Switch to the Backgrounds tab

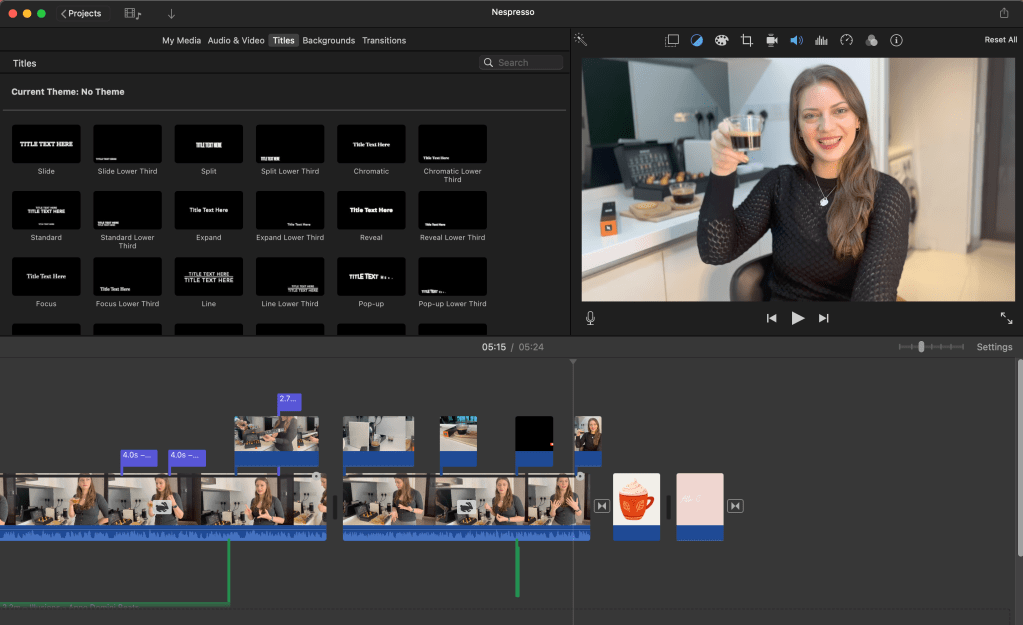[329, 40]
